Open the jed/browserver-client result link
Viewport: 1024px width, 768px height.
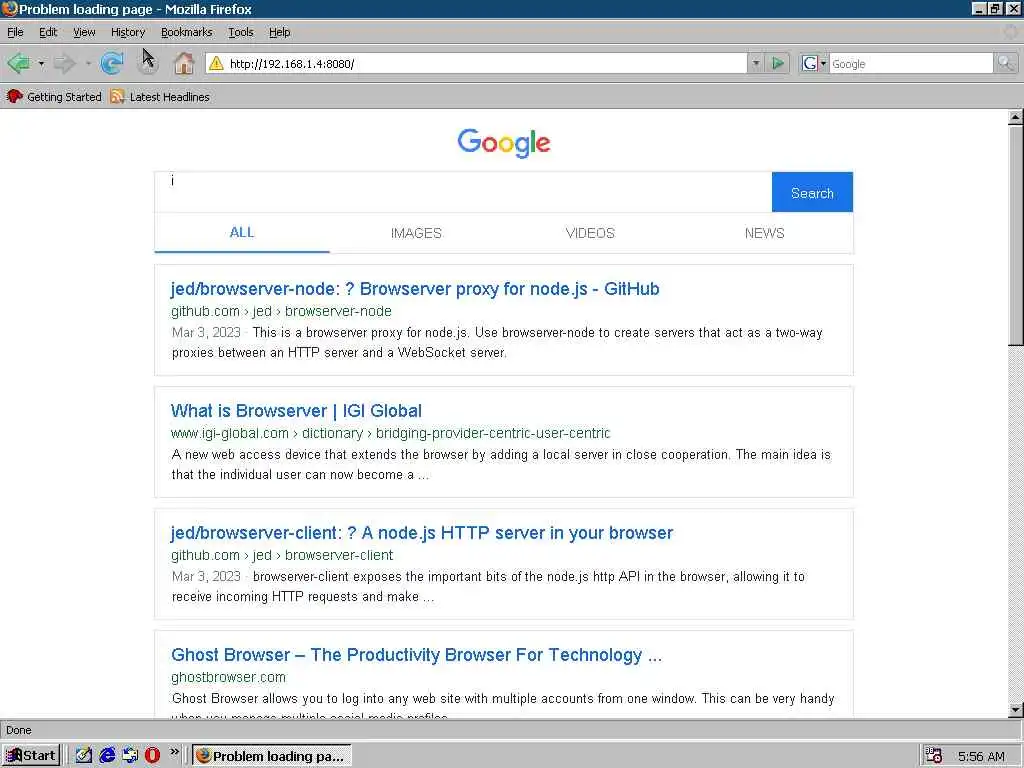click(x=422, y=533)
